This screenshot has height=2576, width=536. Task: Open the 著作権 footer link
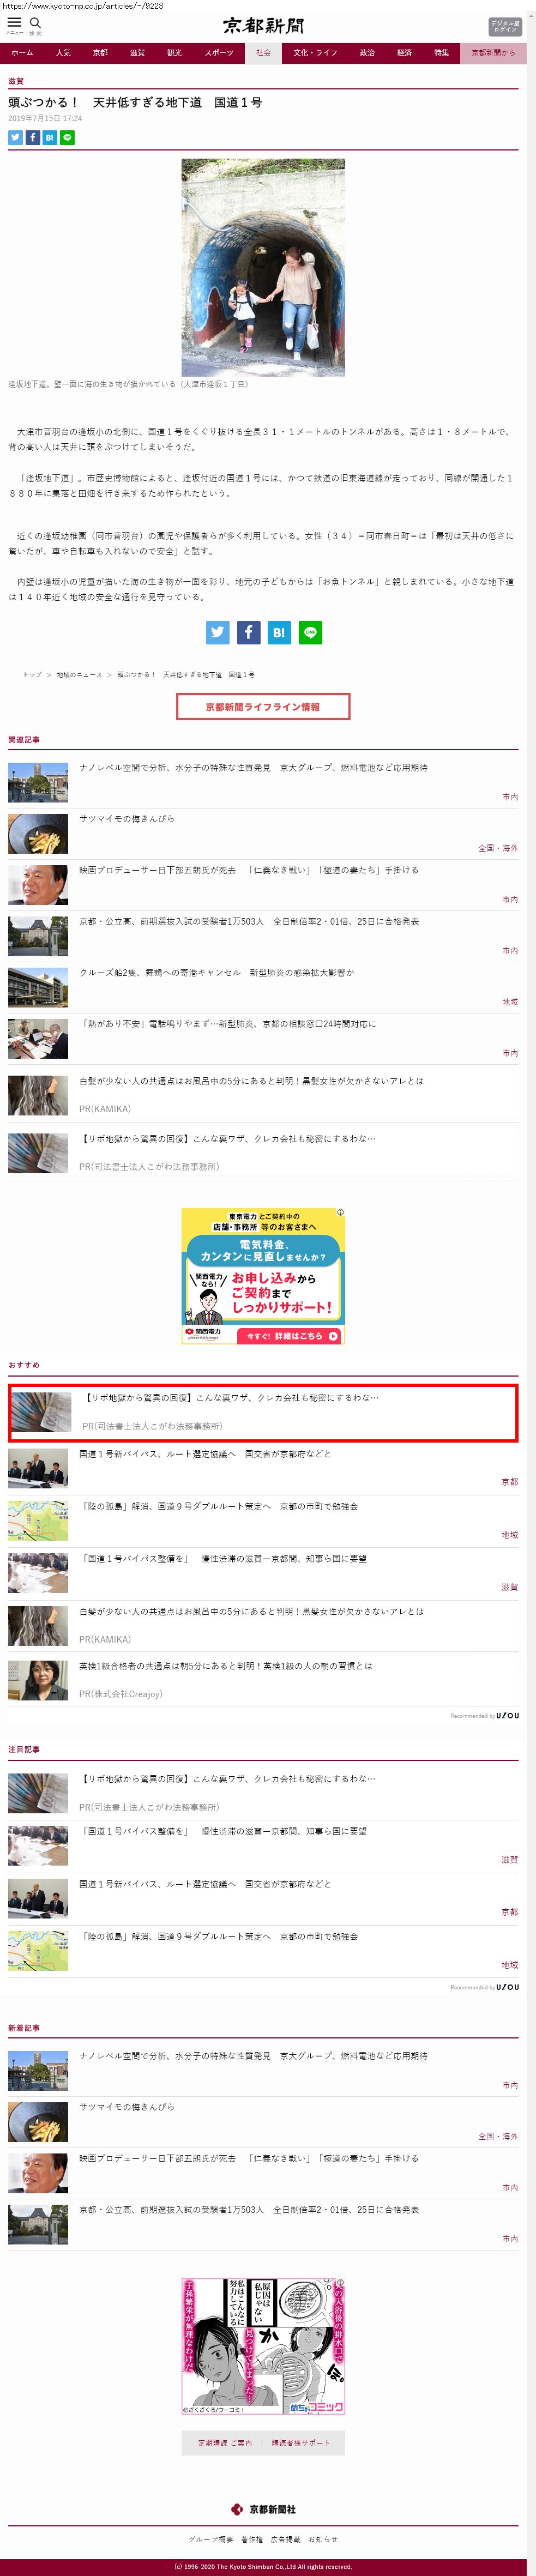[252, 2539]
